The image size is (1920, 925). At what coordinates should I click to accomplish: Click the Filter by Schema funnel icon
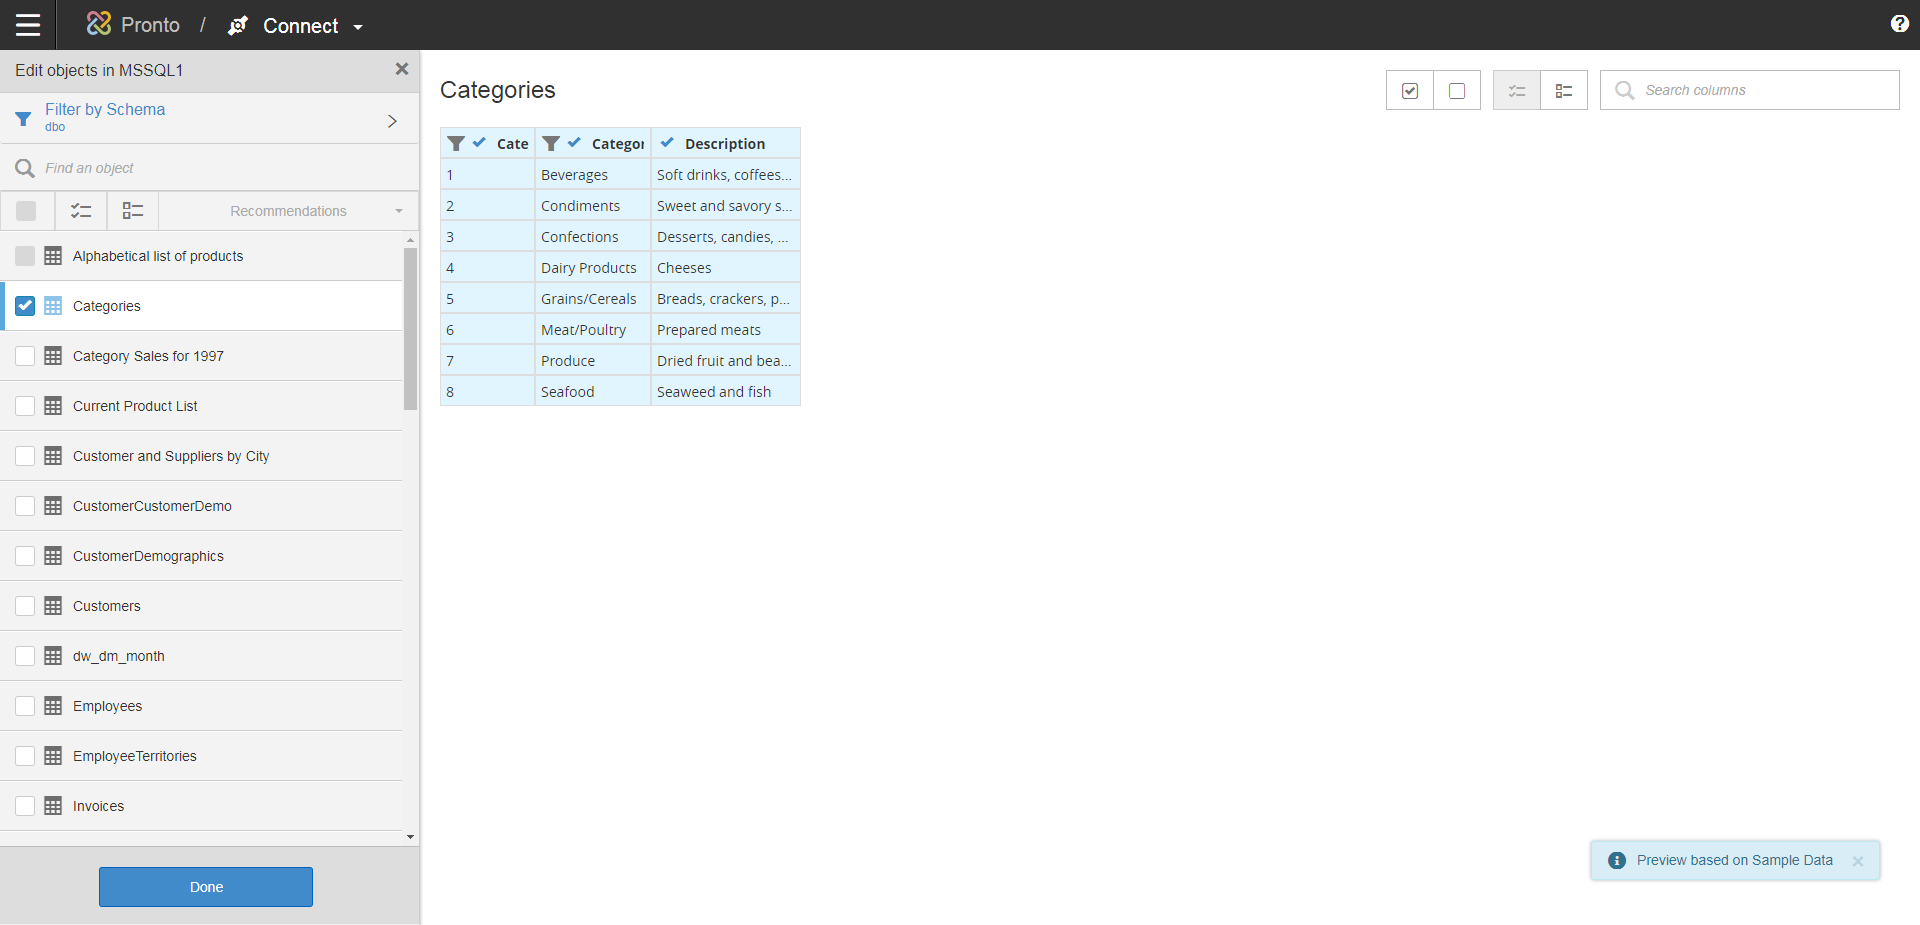(x=23, y=117)
